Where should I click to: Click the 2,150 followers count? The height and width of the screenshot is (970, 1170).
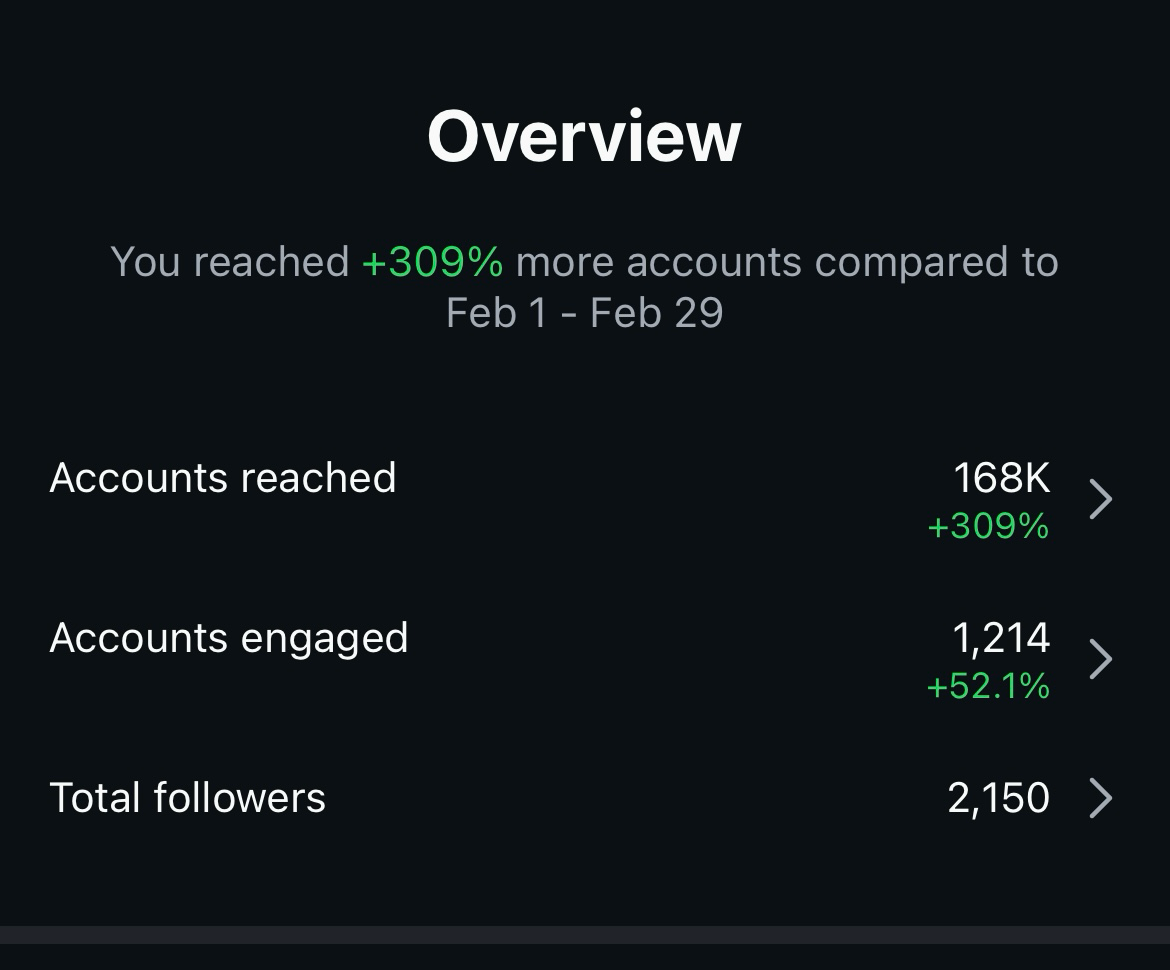pos(998,798)
